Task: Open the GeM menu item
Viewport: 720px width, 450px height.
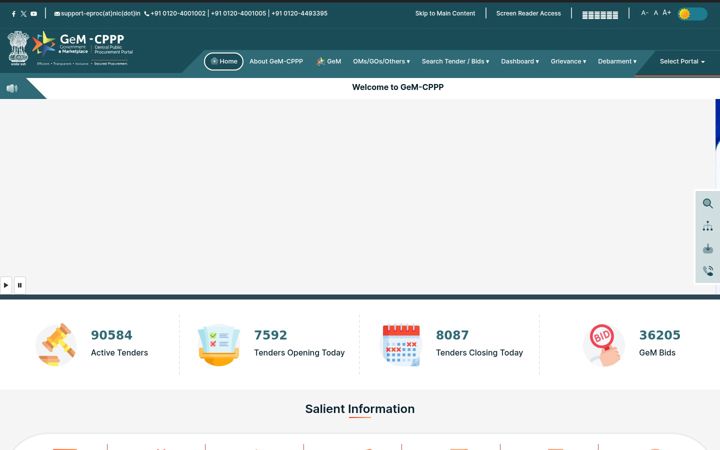Action: (x=328, y=62)
